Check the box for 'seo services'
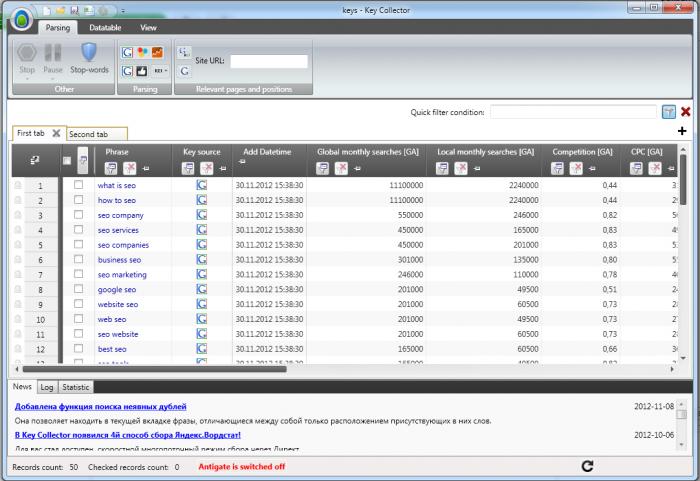This screenshot has height=481, width=700. (79, 229)
